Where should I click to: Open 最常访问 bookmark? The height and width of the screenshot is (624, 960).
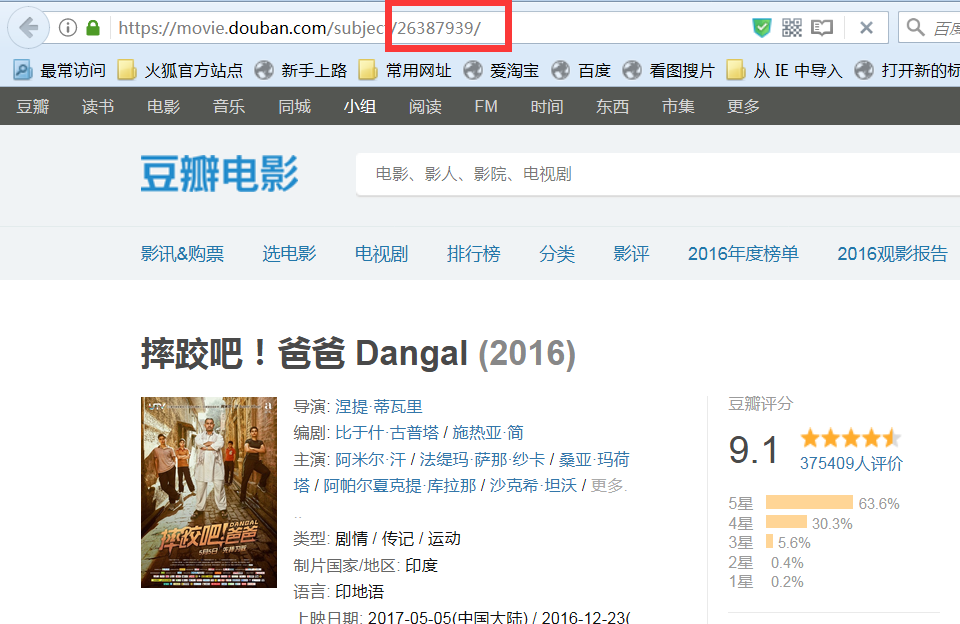tap(59, 70)
